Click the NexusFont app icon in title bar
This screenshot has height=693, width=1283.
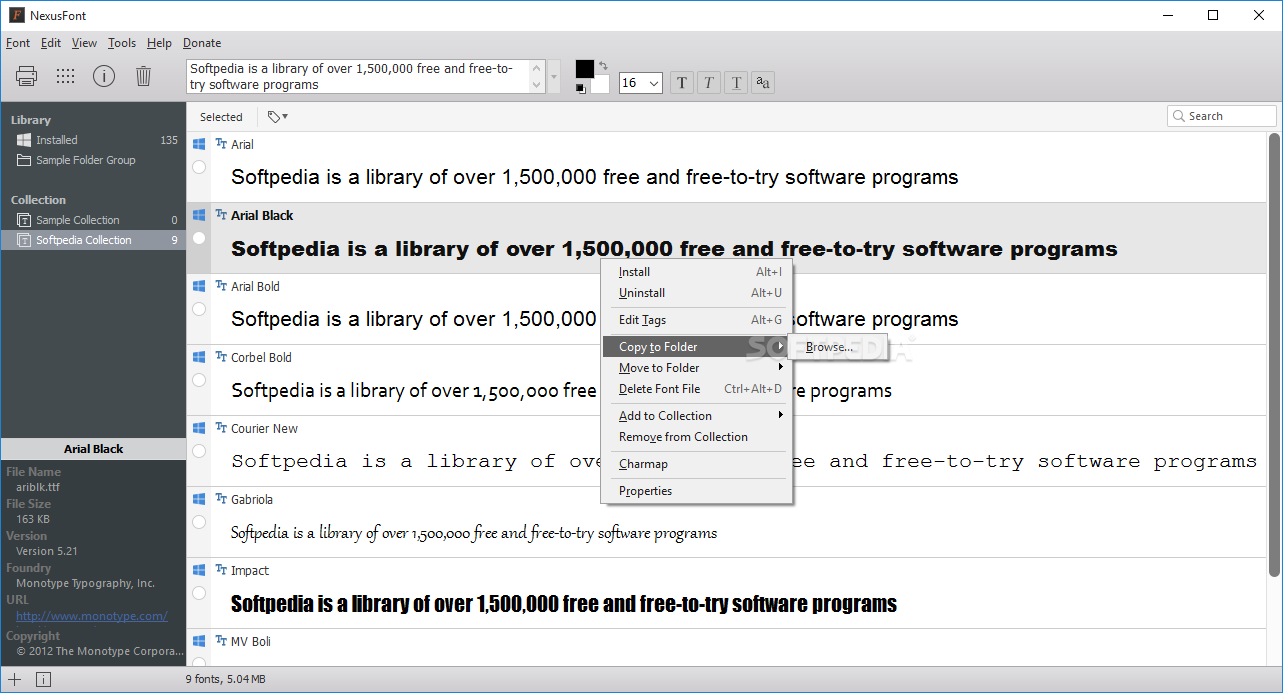tap(17, 15)
